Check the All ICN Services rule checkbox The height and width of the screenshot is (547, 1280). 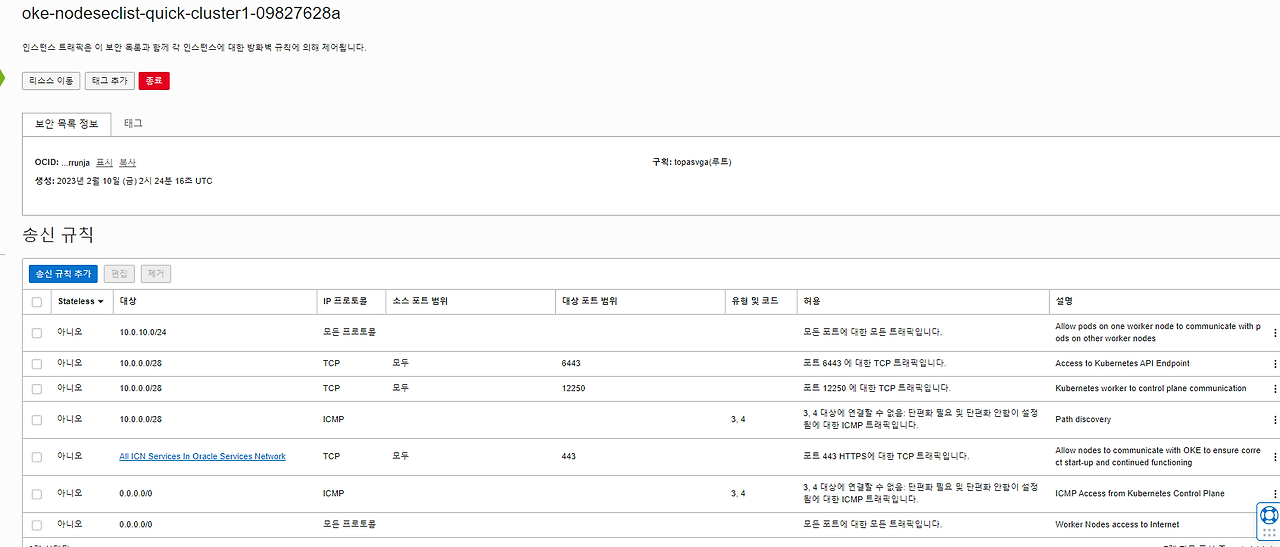pos(37,457)
